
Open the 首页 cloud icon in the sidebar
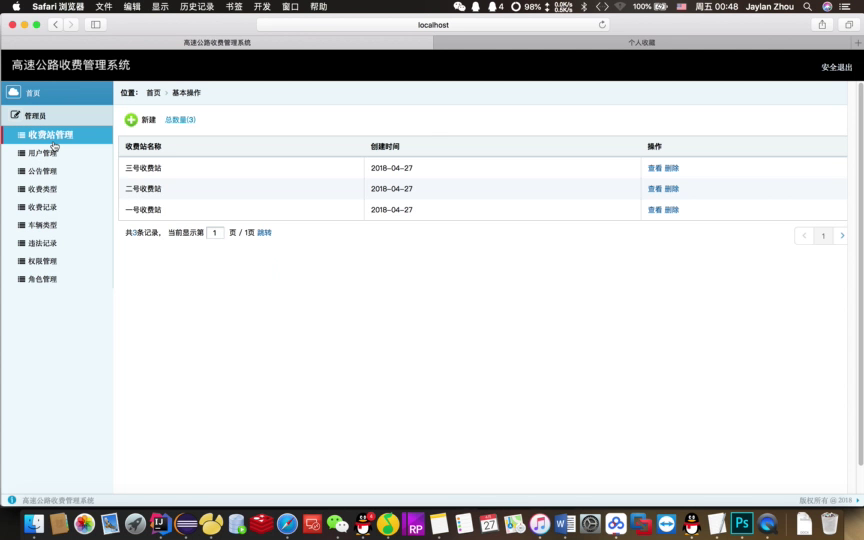click(13, 92)
